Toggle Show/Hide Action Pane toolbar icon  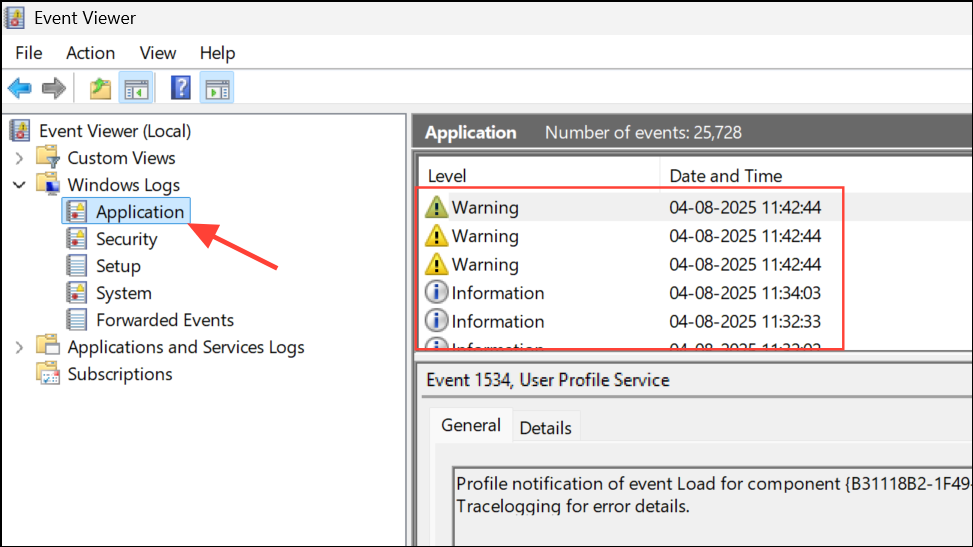pyautogui.click(x=216, y=88)
